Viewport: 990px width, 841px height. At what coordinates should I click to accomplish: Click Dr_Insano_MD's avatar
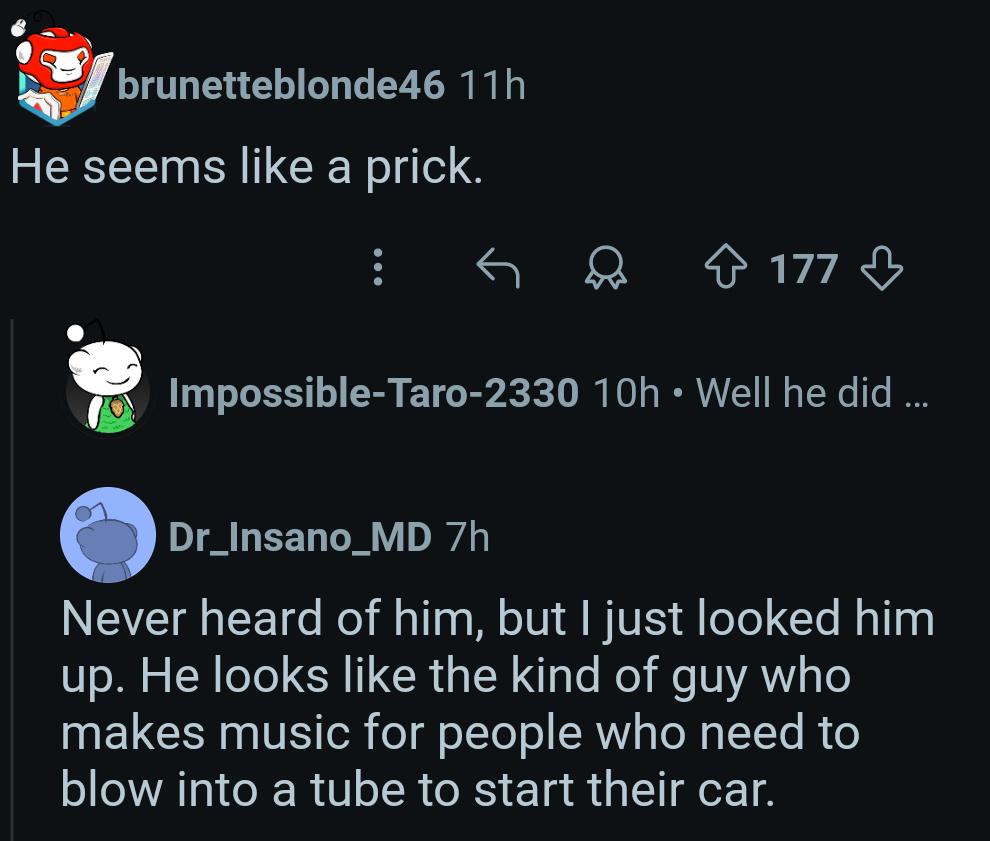coord(108,535)
